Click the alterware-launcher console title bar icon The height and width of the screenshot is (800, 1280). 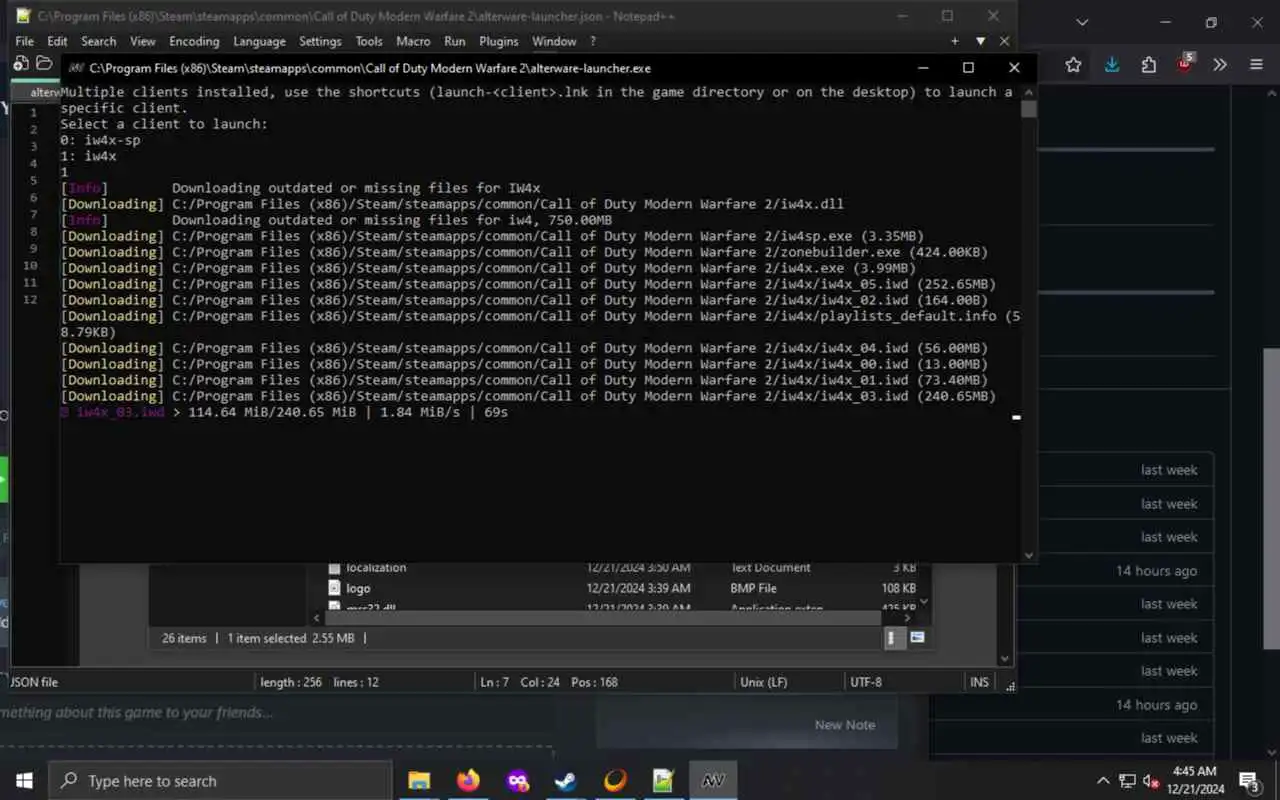click(76, 68)
